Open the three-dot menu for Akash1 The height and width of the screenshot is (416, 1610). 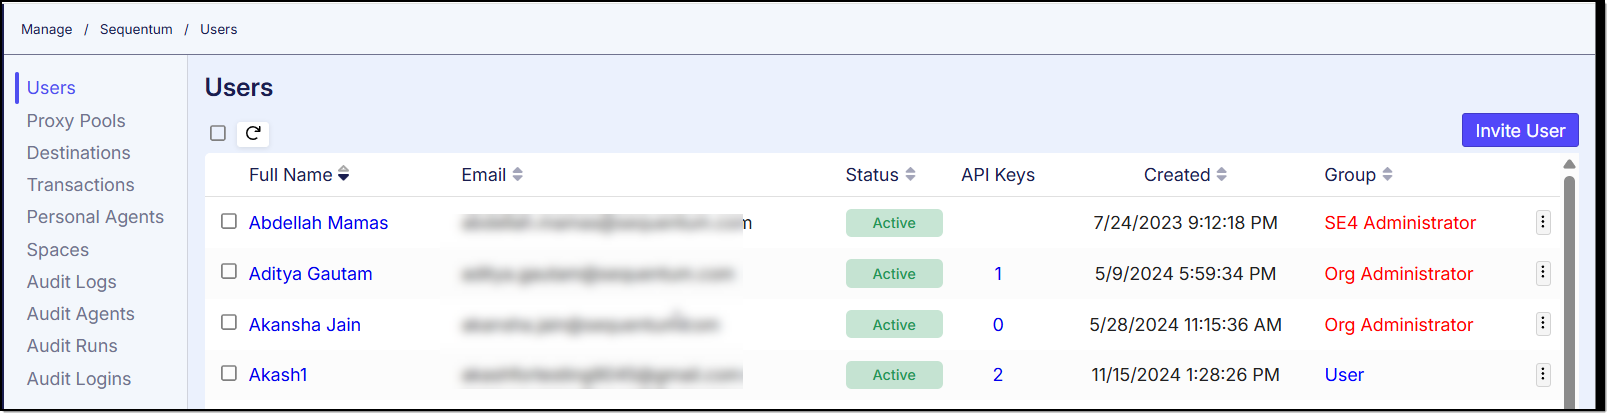(1543, 374)
